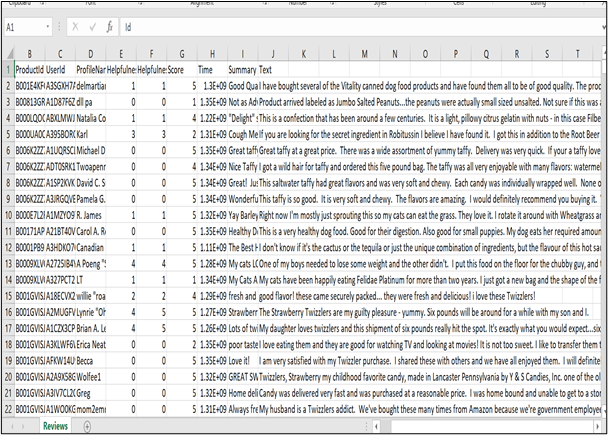Screen dimensions: 608x435
Task: Click the Text header cell
Action: point(273,70)
